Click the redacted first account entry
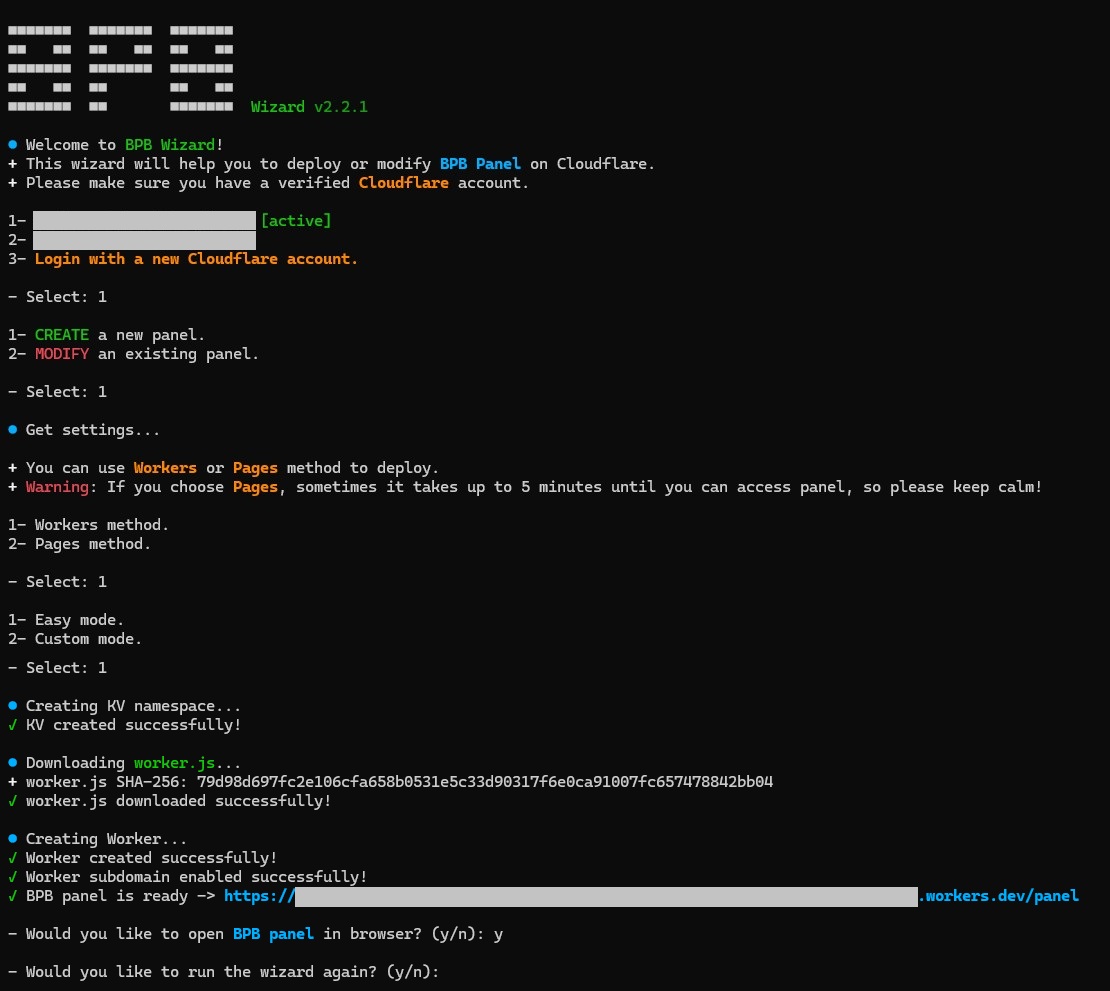This screenshot has width=1110, height=991. (x=144, y=221)
